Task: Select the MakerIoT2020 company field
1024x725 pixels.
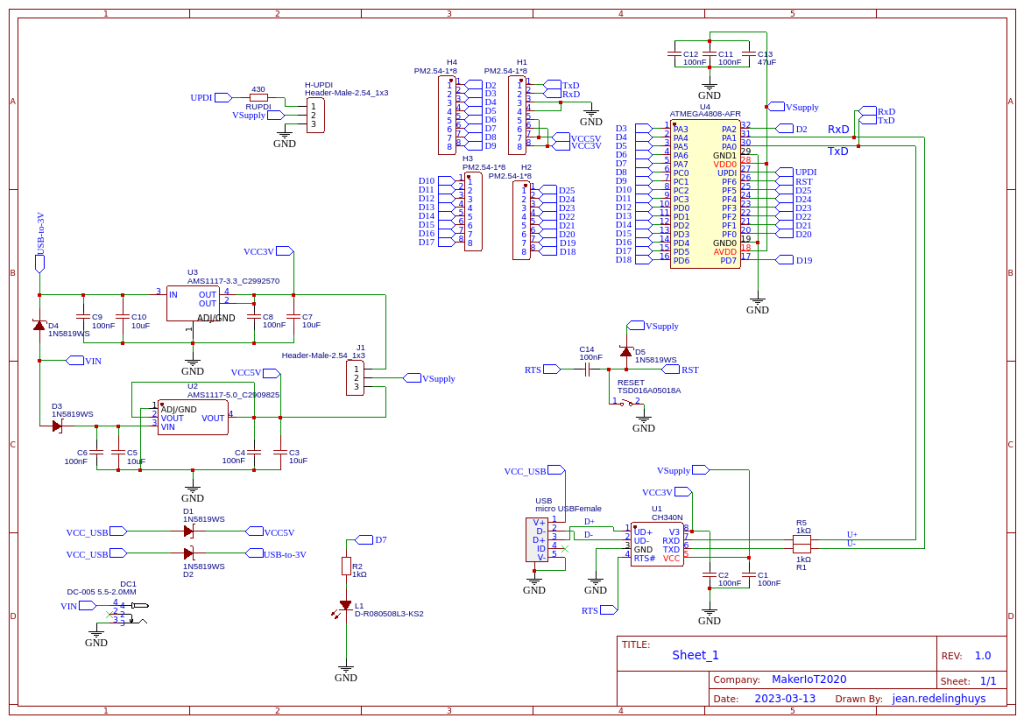Action: [808, 679]
